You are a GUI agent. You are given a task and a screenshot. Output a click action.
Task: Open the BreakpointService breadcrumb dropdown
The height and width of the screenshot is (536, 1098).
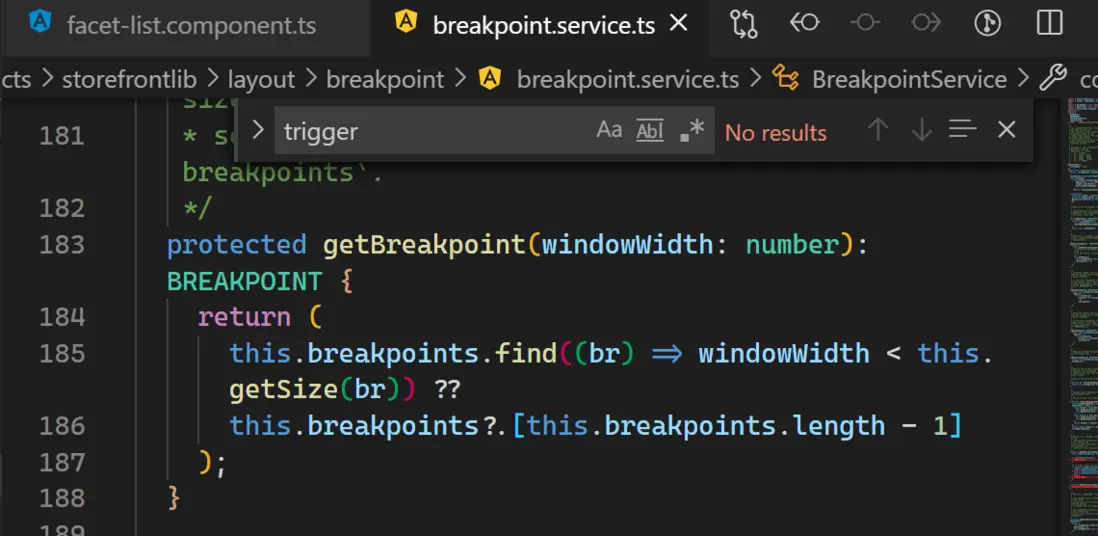point(909,79)
